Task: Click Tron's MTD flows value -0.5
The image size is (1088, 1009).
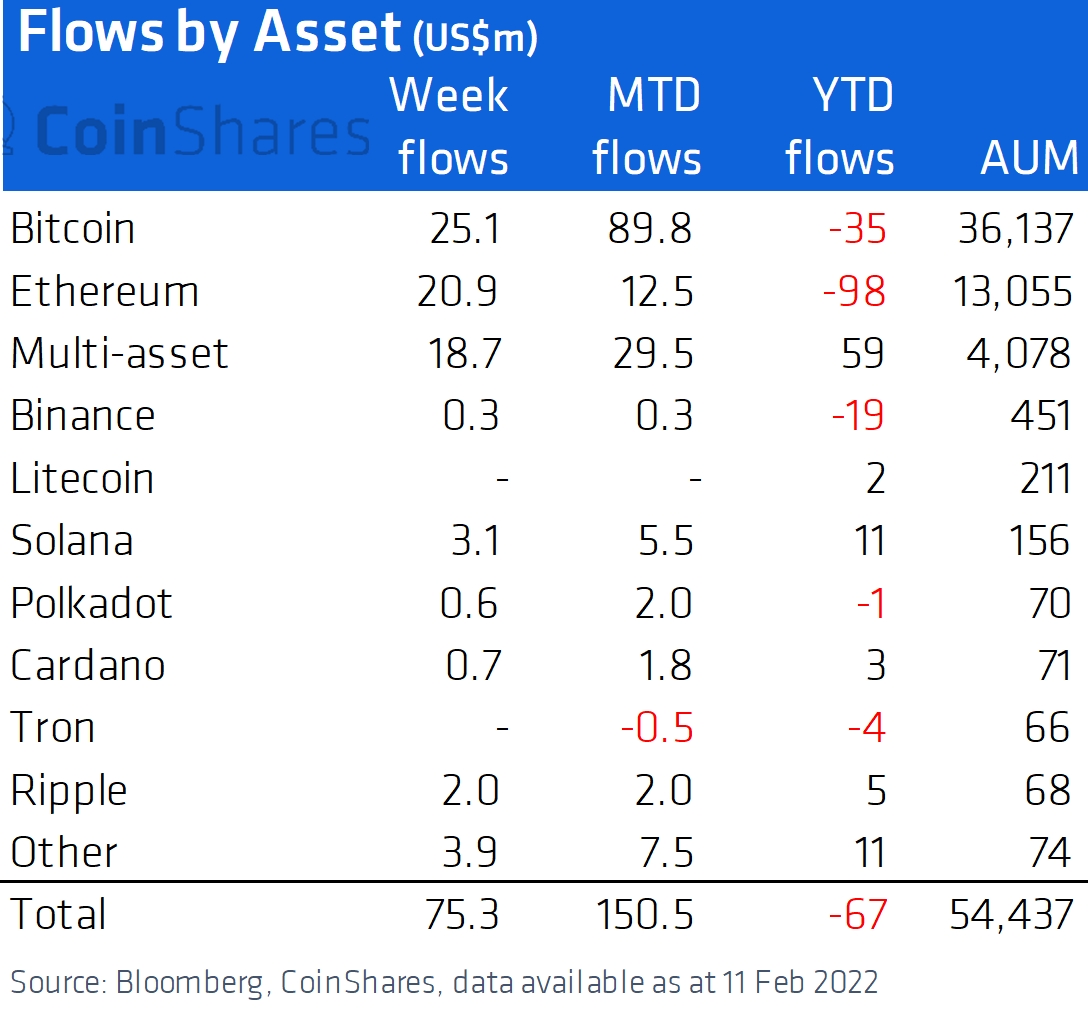Action: coord(657,728)
